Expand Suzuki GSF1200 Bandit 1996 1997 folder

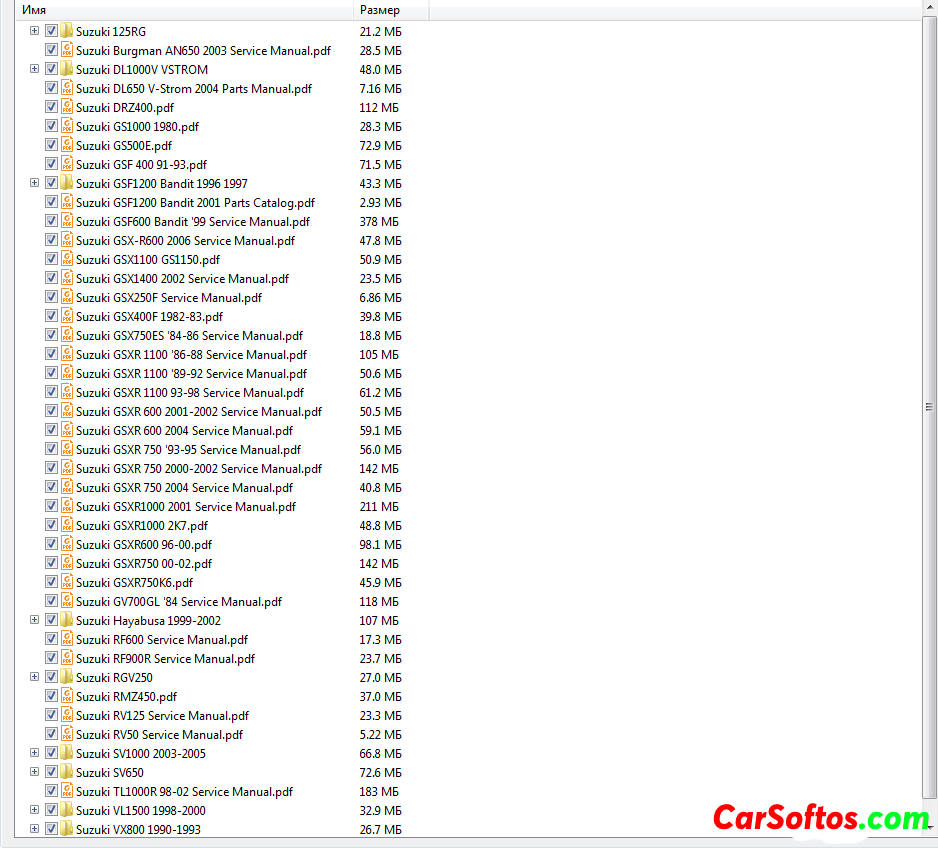coord(34,184)
